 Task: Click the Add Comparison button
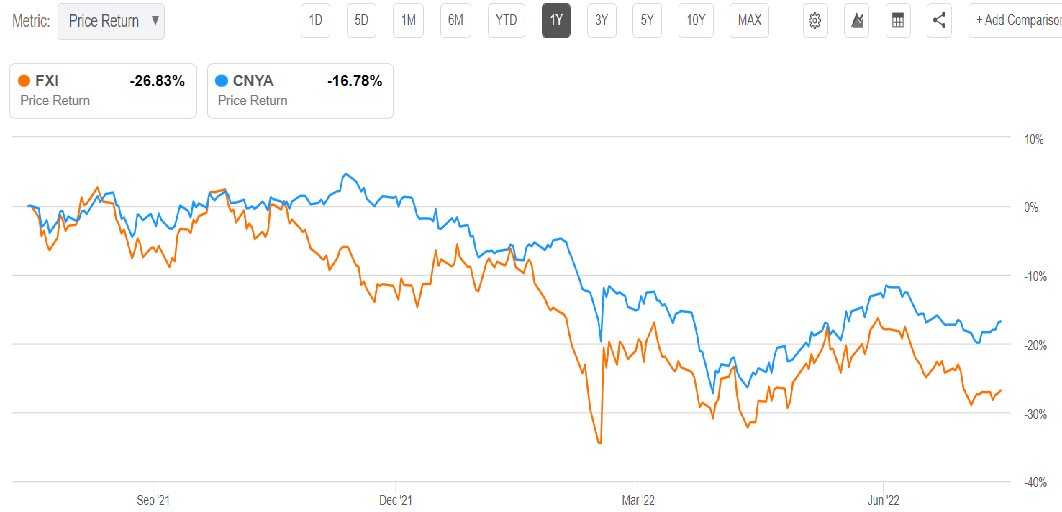(x=1015, y=20)
